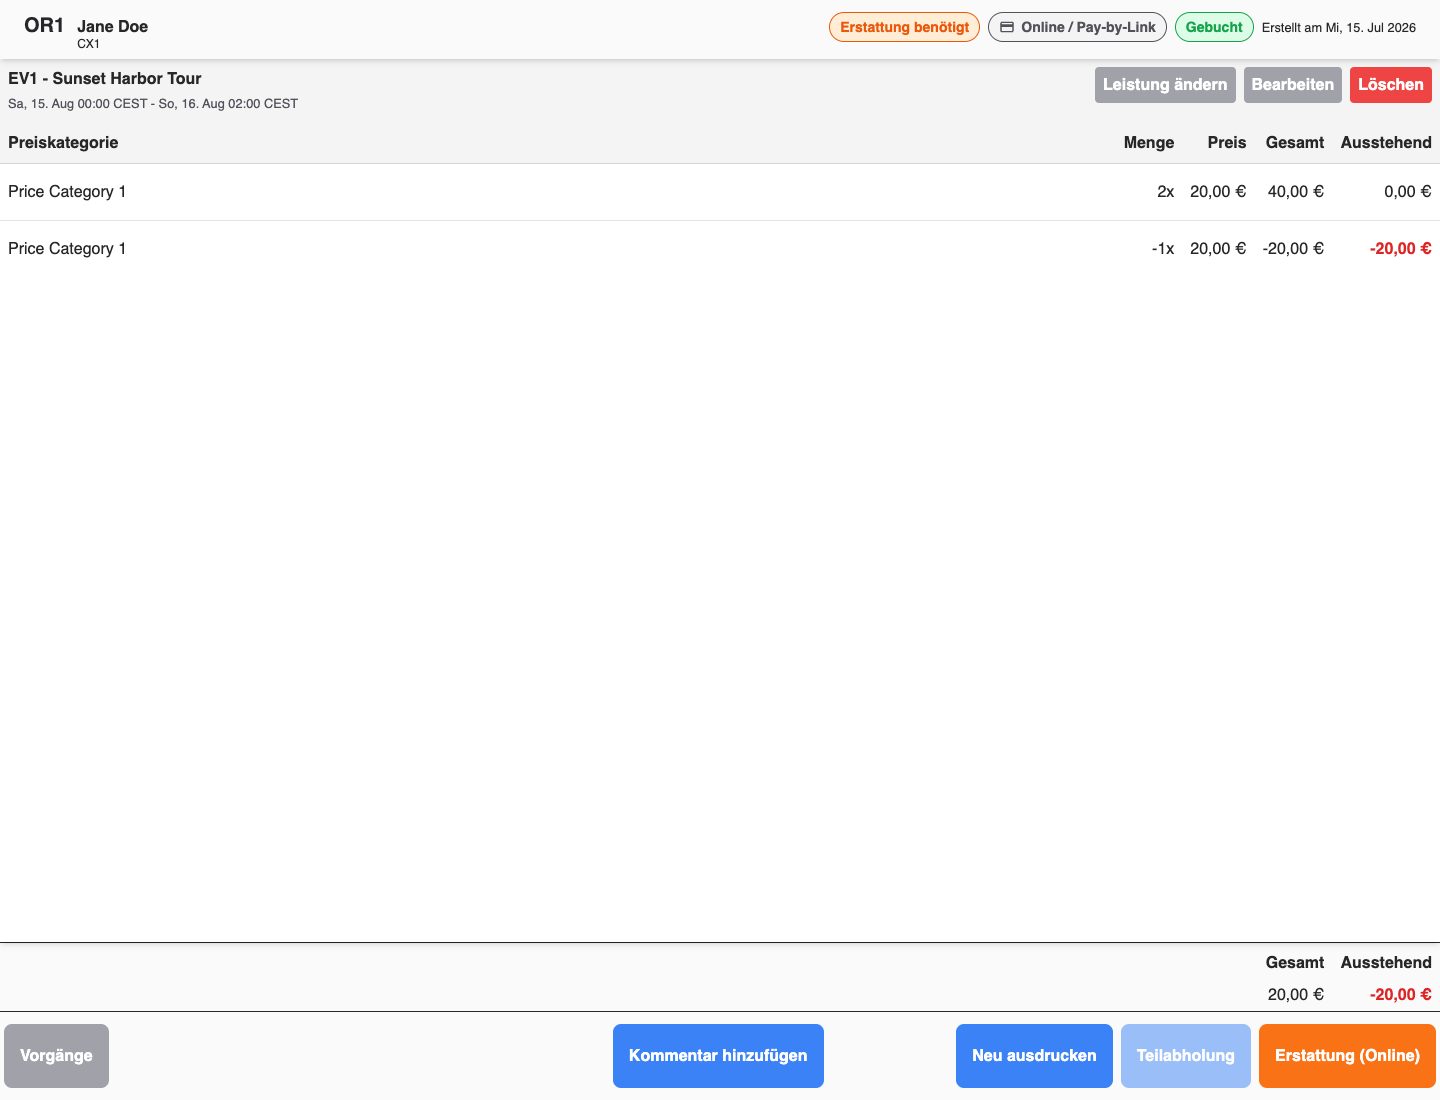This screenshot has width=1440, height=1100.
Task: Click total -20,00 € in the -1x row
Action: (x=1293, y=249)
